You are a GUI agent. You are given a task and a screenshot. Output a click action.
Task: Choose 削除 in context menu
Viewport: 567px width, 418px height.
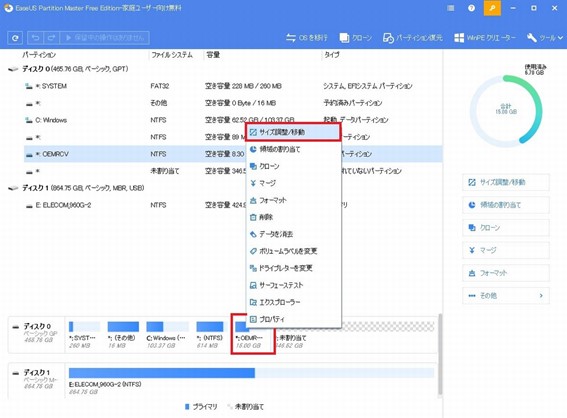pyautogui.click(x=293, y=217)
